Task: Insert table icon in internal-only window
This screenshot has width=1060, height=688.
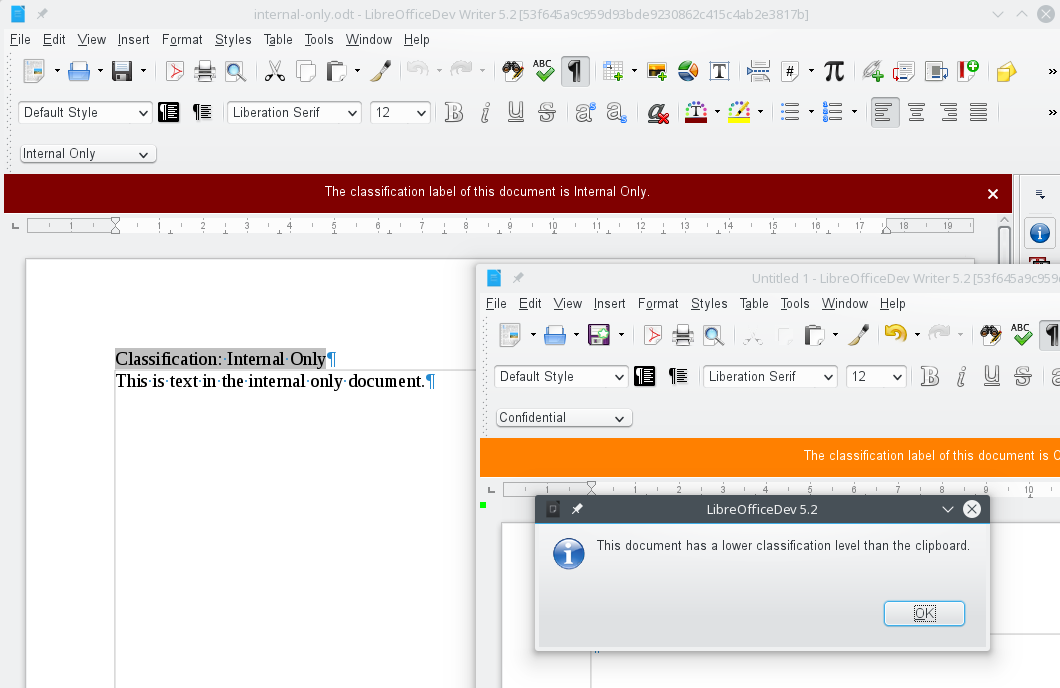Action: [x=612, y=71]
